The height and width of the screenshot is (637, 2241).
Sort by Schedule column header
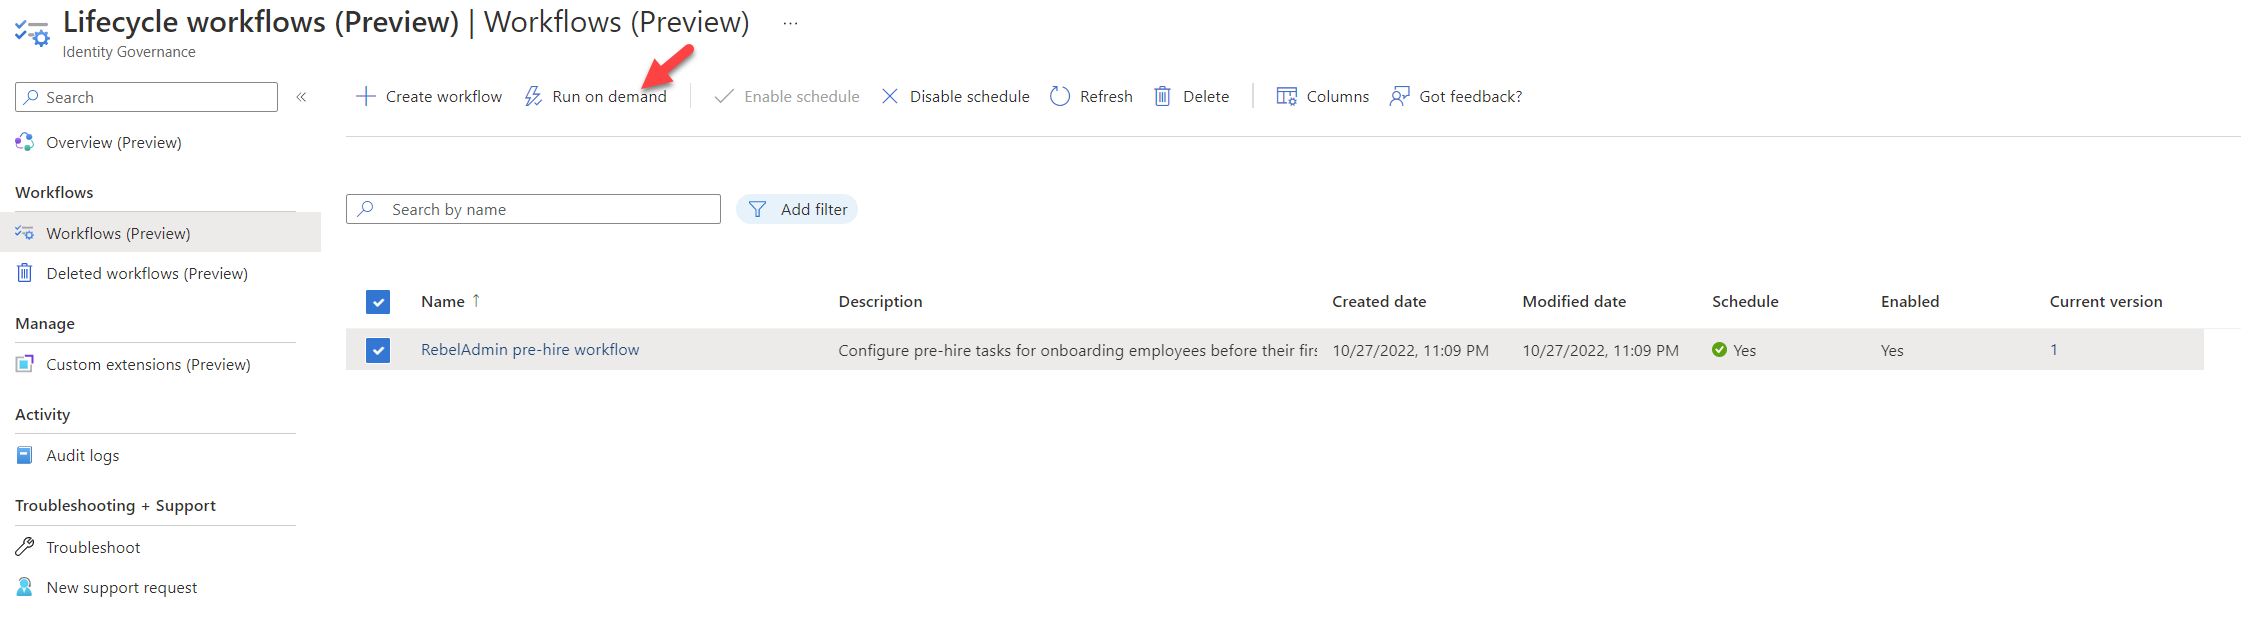click(x=1745, y=301)
